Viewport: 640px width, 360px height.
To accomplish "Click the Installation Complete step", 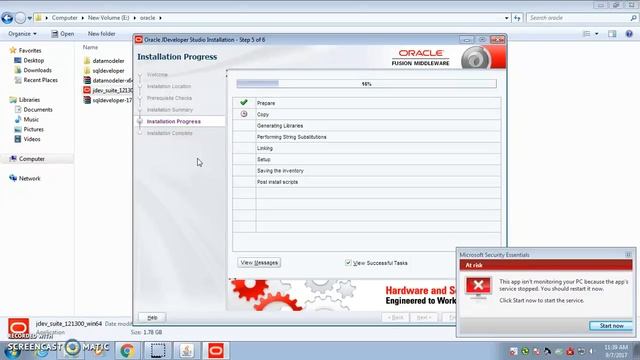I will click(169, 133).
